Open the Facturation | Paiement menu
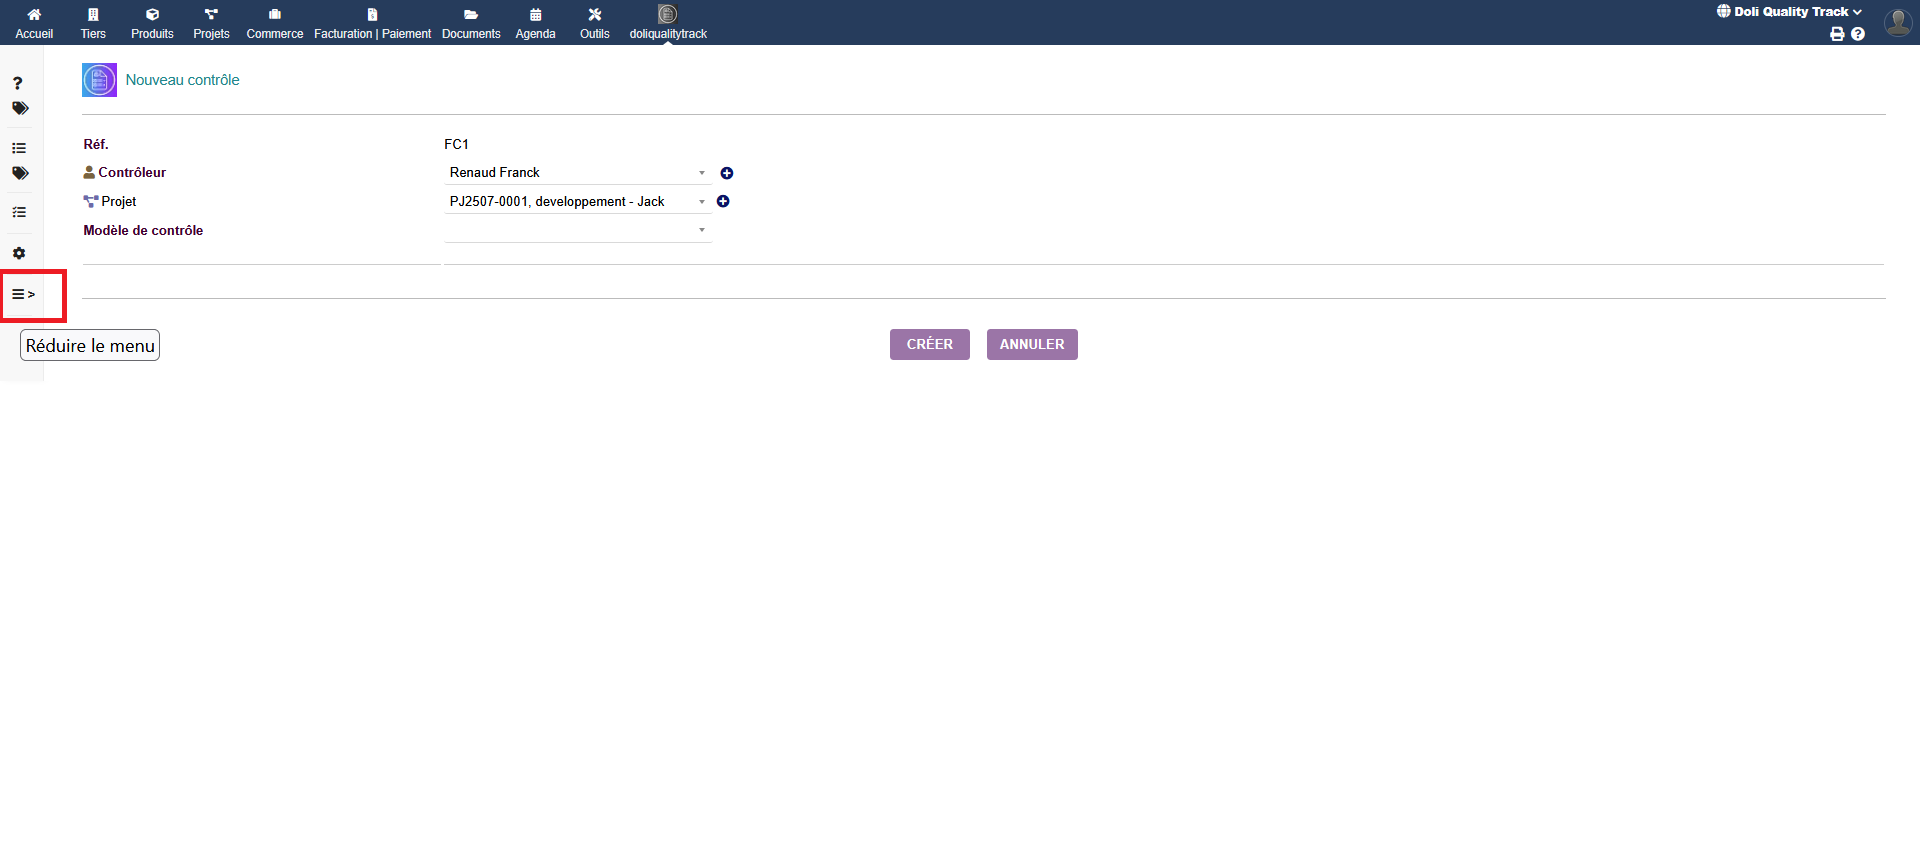The width and height of the screenshot is (1920, 864). [x=372, y=23]
